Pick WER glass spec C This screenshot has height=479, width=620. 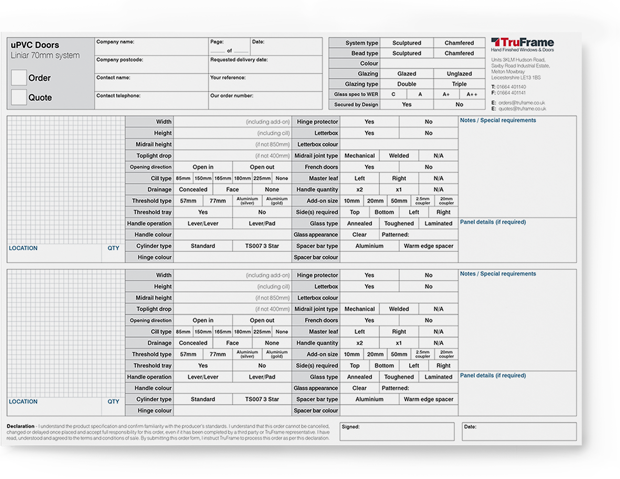393,94
